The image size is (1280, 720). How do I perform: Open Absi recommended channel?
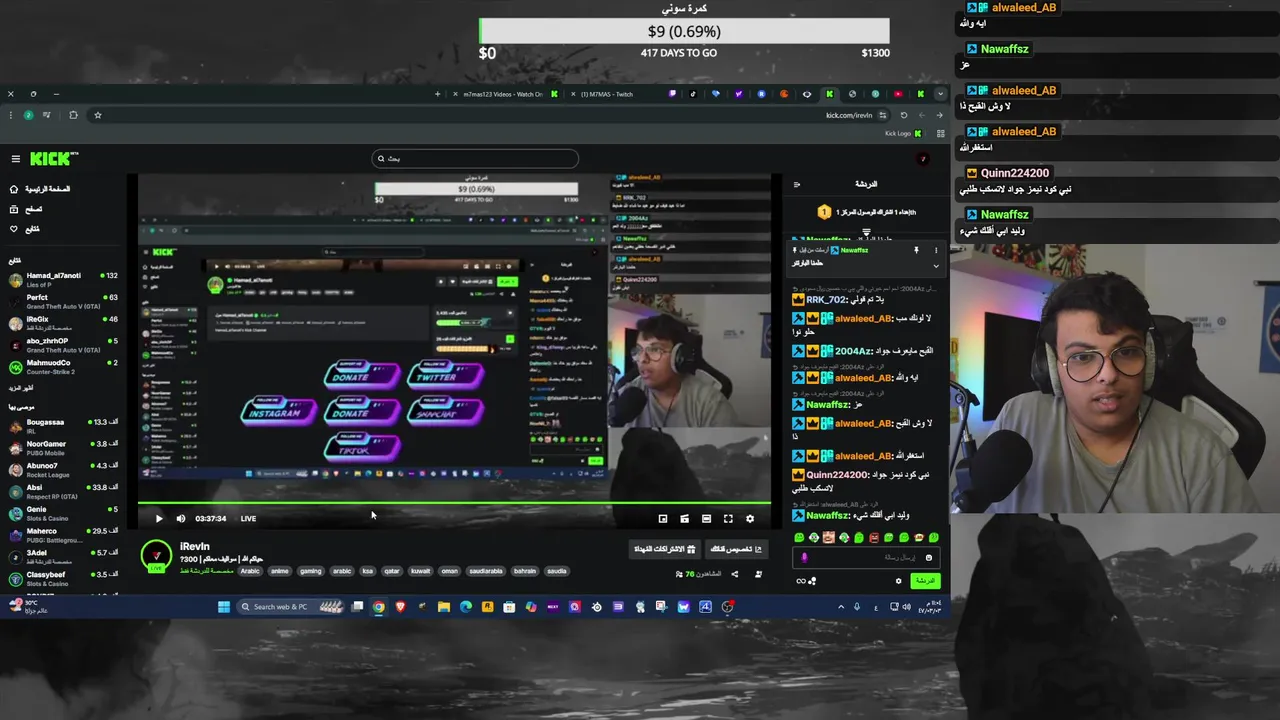[64, 491]
